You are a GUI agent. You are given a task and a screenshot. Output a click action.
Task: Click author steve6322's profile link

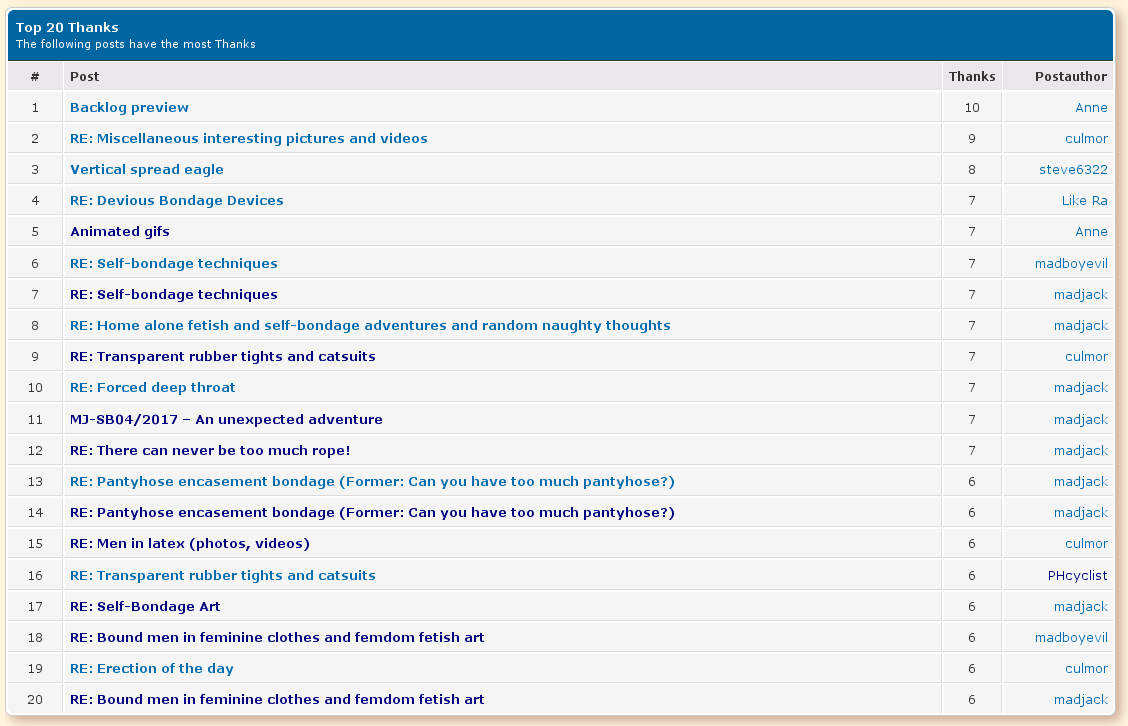pyautogui.click(x=1073, y=169)
